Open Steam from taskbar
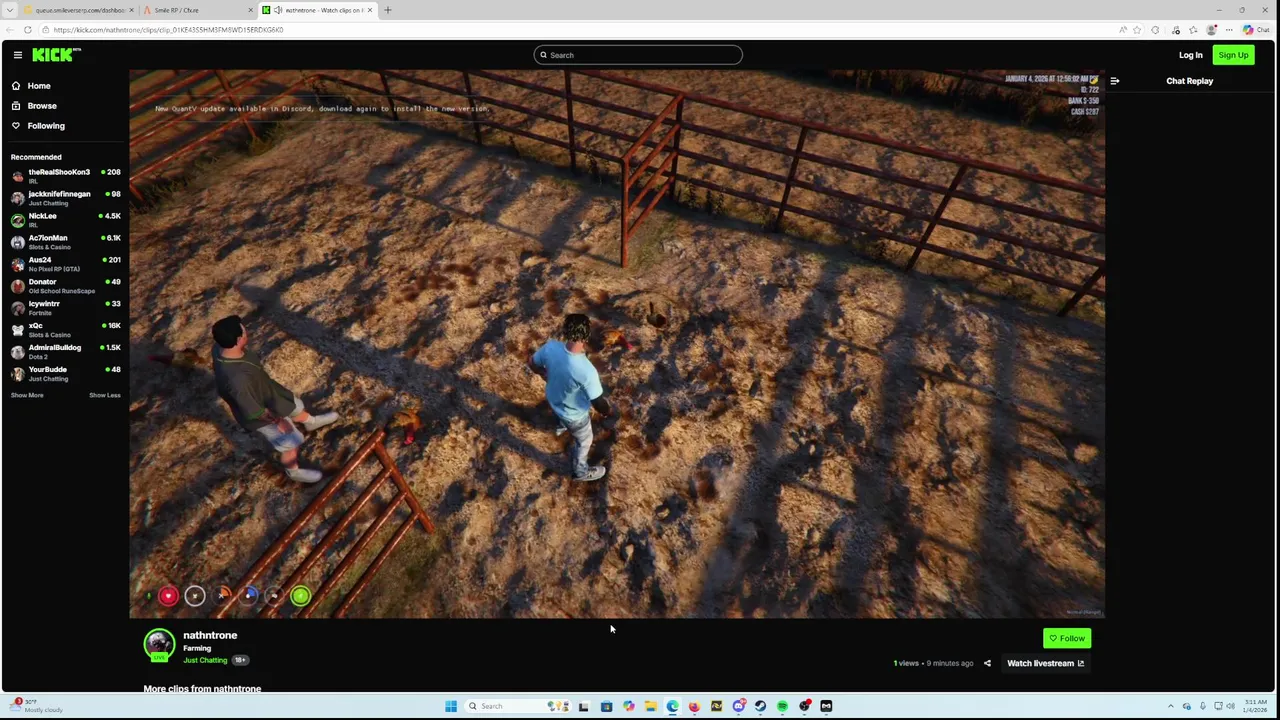The image size is (1280, 720). tap(760, 706)
